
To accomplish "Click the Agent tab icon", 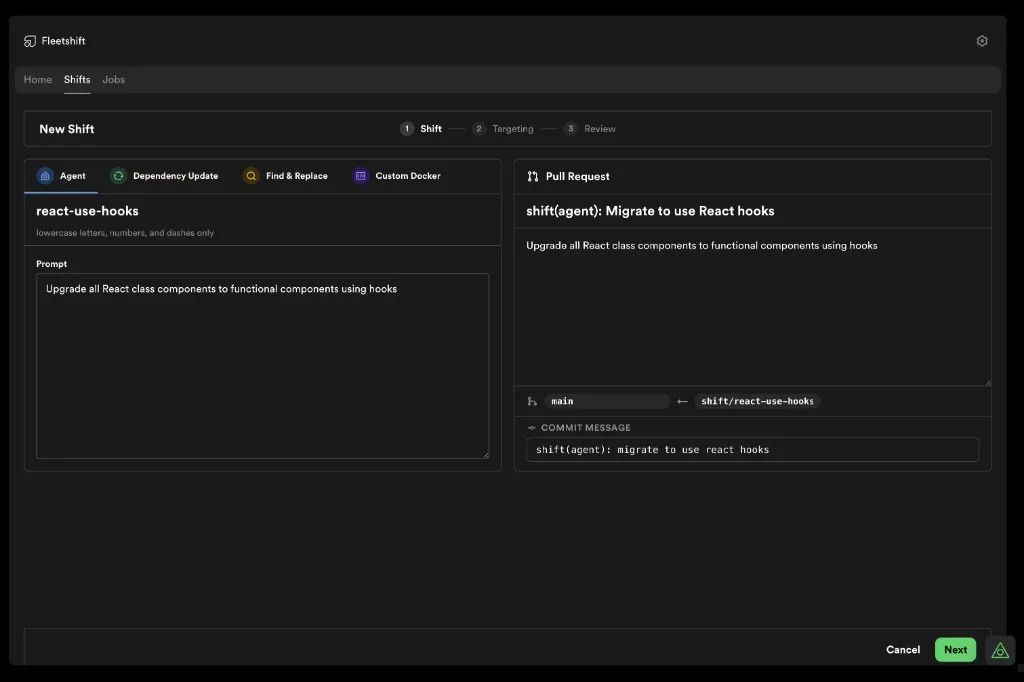I will pyautogui.click(x=45, y=176).
